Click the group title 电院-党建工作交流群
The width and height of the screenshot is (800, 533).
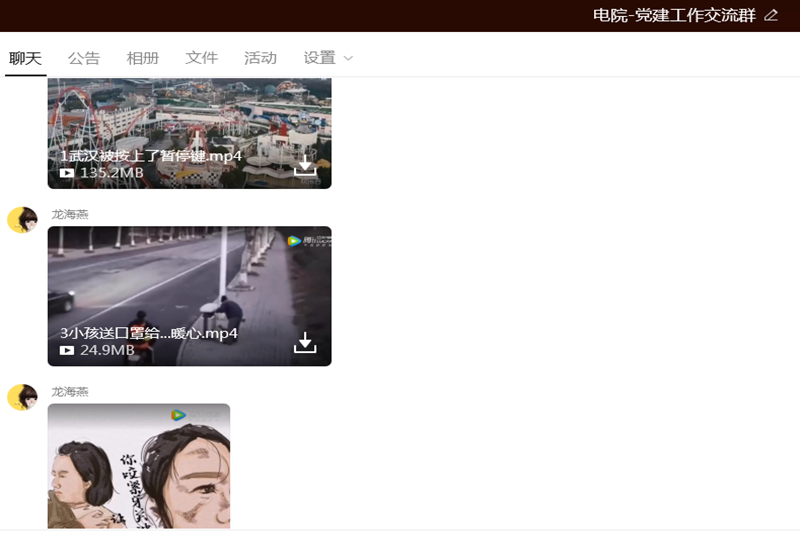674,15
